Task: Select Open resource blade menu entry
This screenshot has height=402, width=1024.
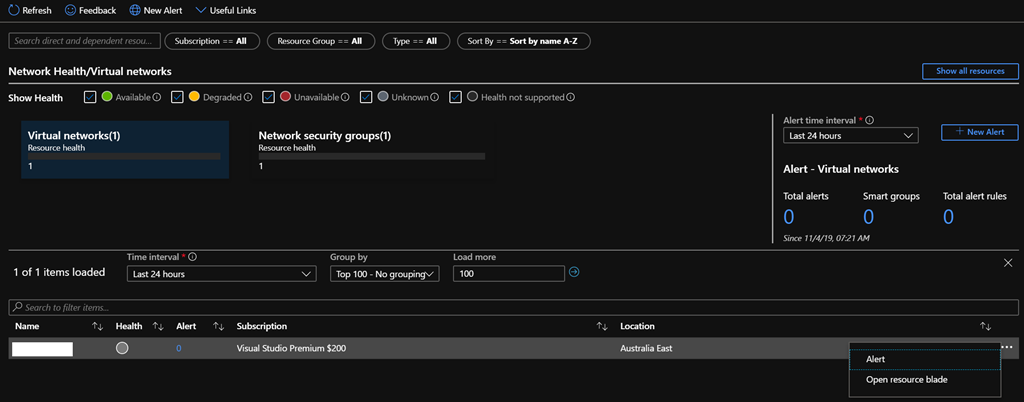Action: pyautogui.click(x=906, y=379)
